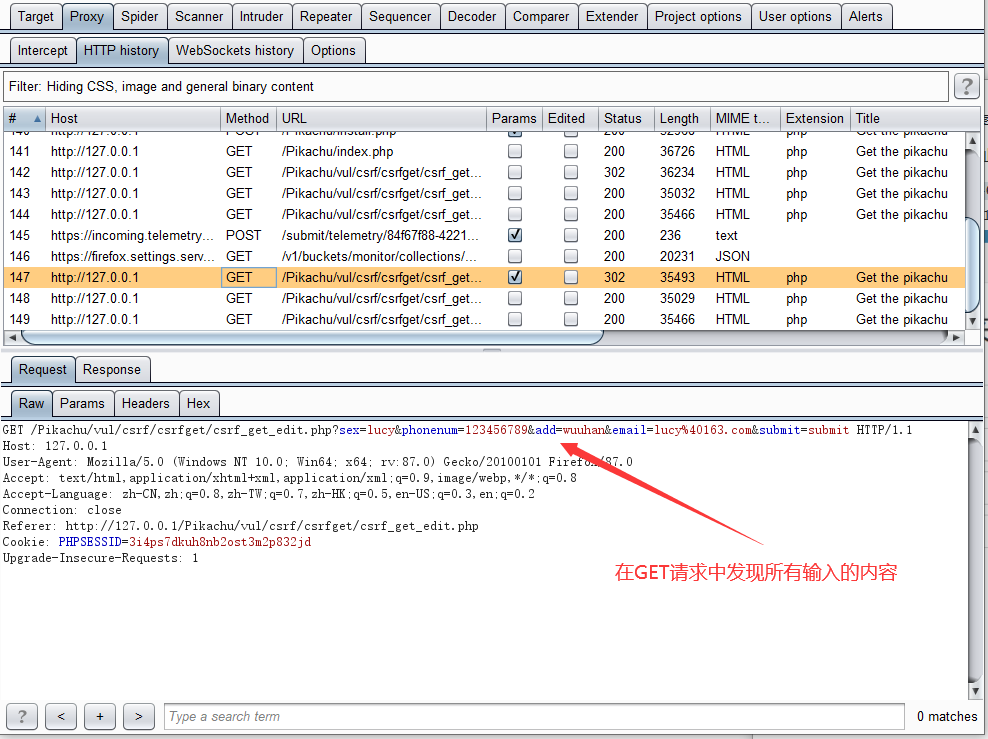Screen dimensions: 988x739
Task: Click the help icon at the bottom left
Action: coord(21,716)
